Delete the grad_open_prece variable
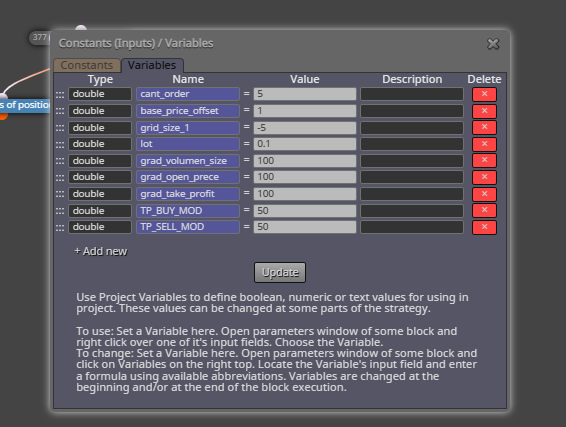 pyautogui.click(x=484, y=177)
